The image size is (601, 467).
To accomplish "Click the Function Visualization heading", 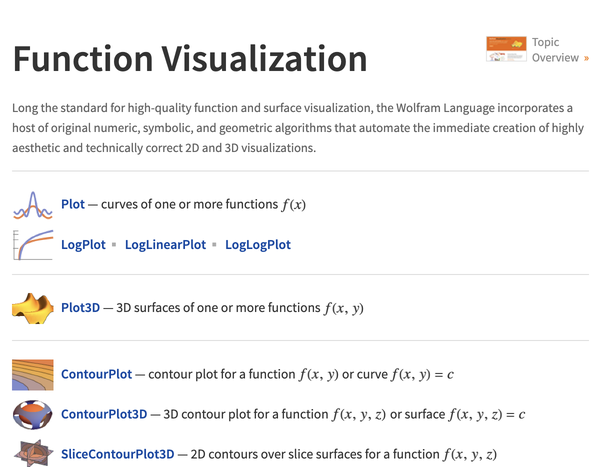I will pyautogui.click(x=190, y=59).
